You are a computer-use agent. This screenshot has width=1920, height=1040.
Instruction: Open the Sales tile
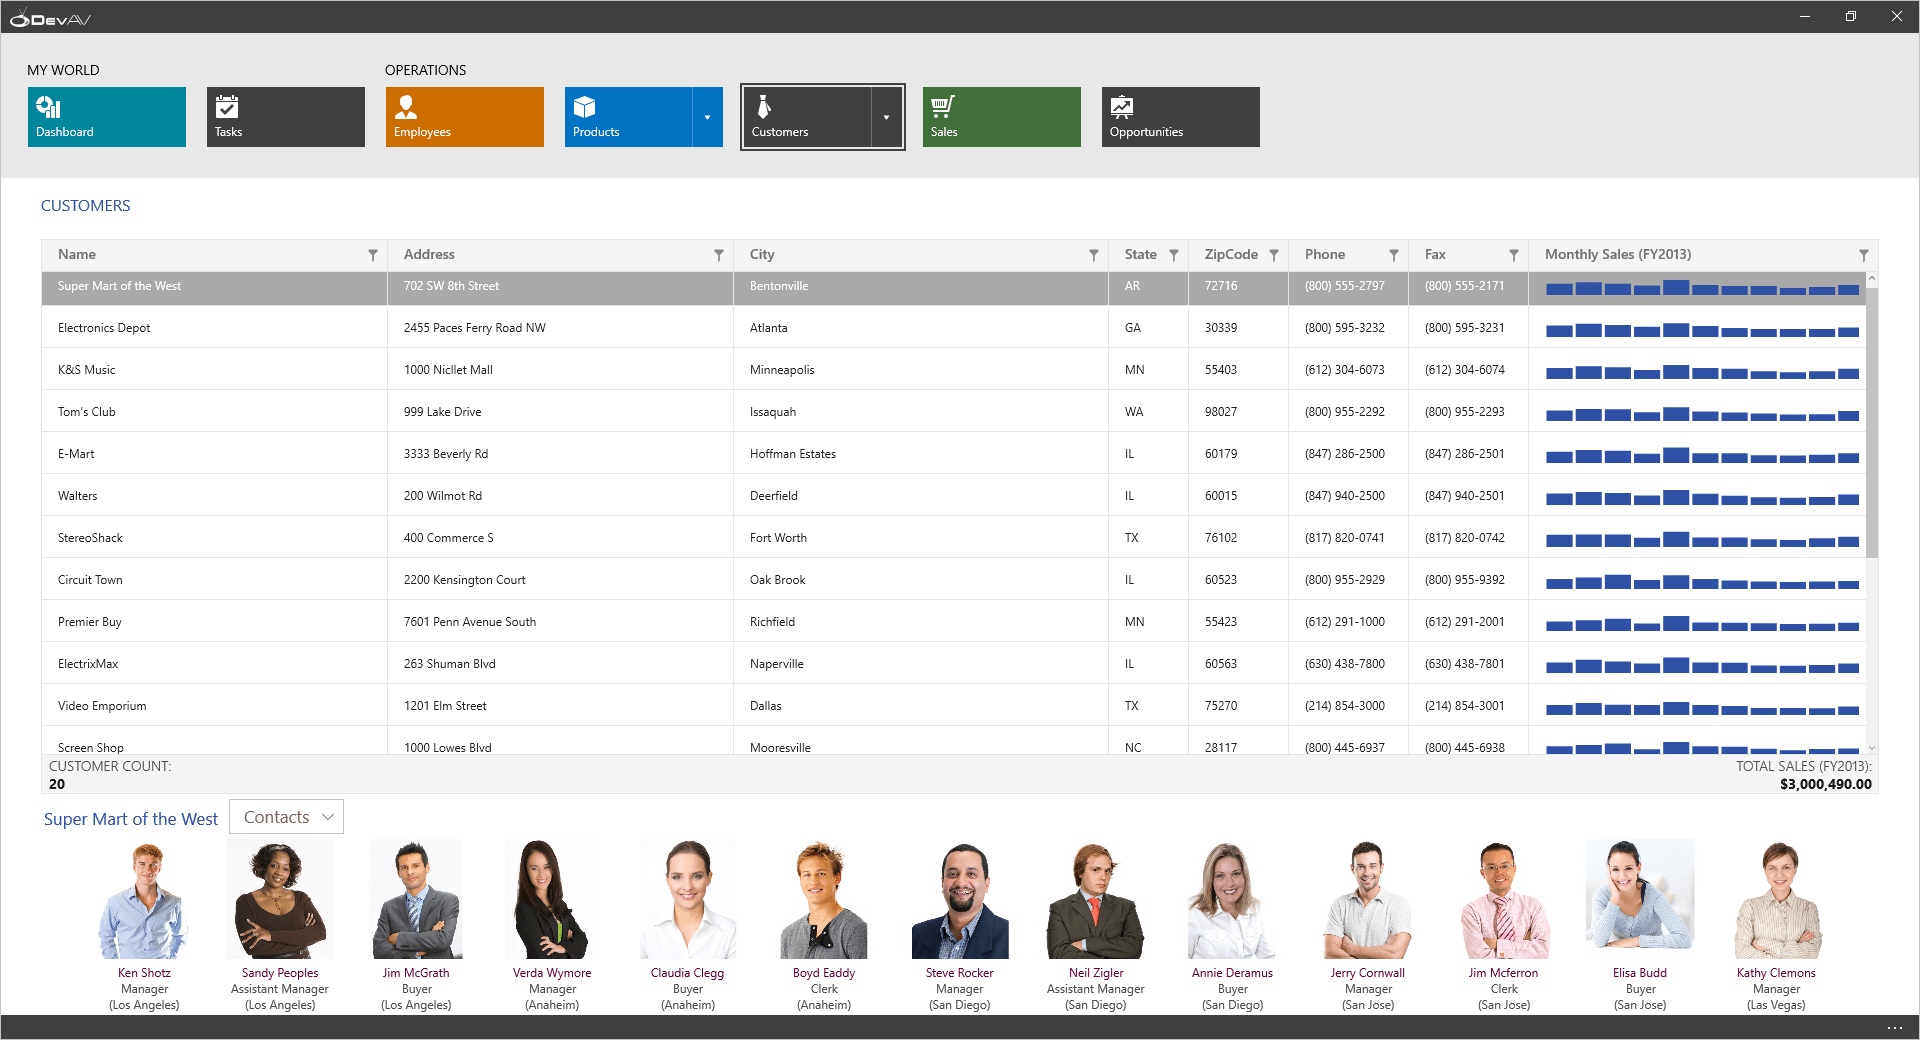(x=1002, y=117)
